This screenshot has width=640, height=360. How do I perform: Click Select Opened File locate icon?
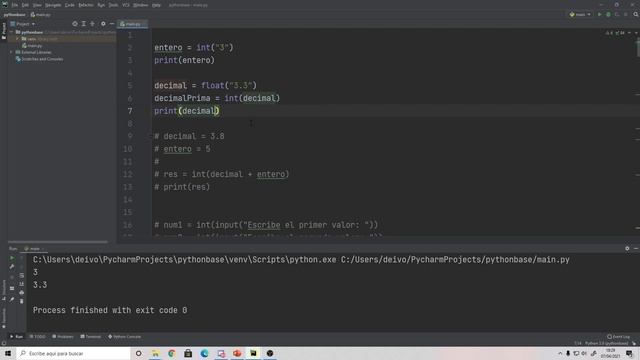tap(75, 24)
